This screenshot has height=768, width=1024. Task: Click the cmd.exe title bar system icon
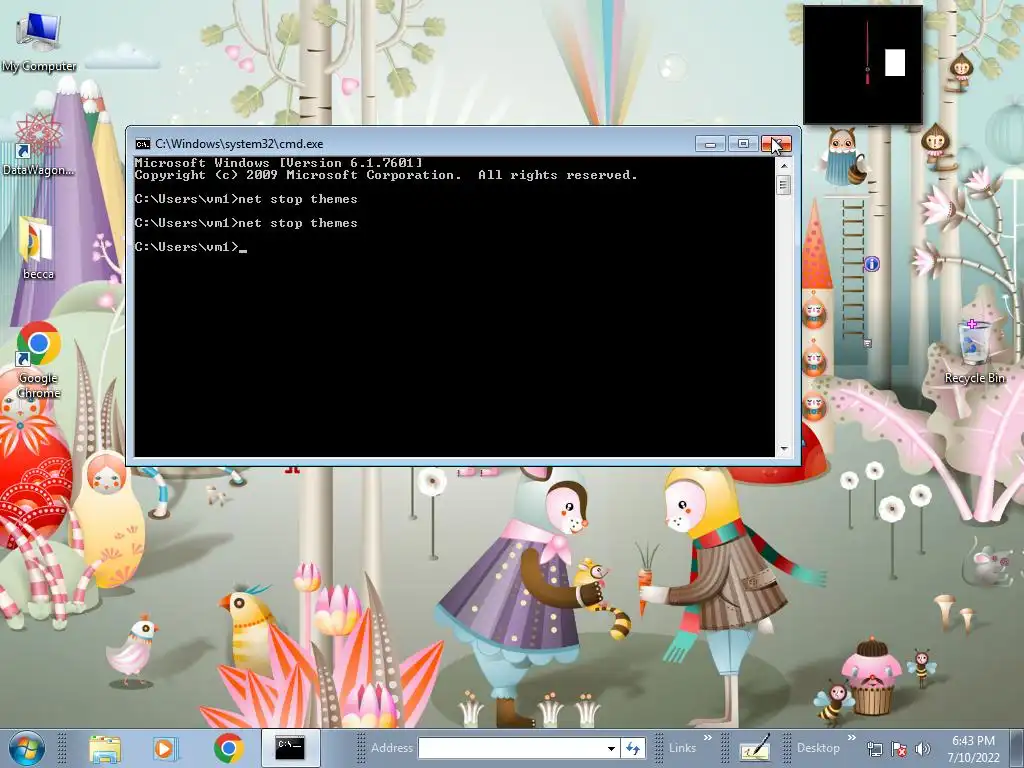coord(142,144)
